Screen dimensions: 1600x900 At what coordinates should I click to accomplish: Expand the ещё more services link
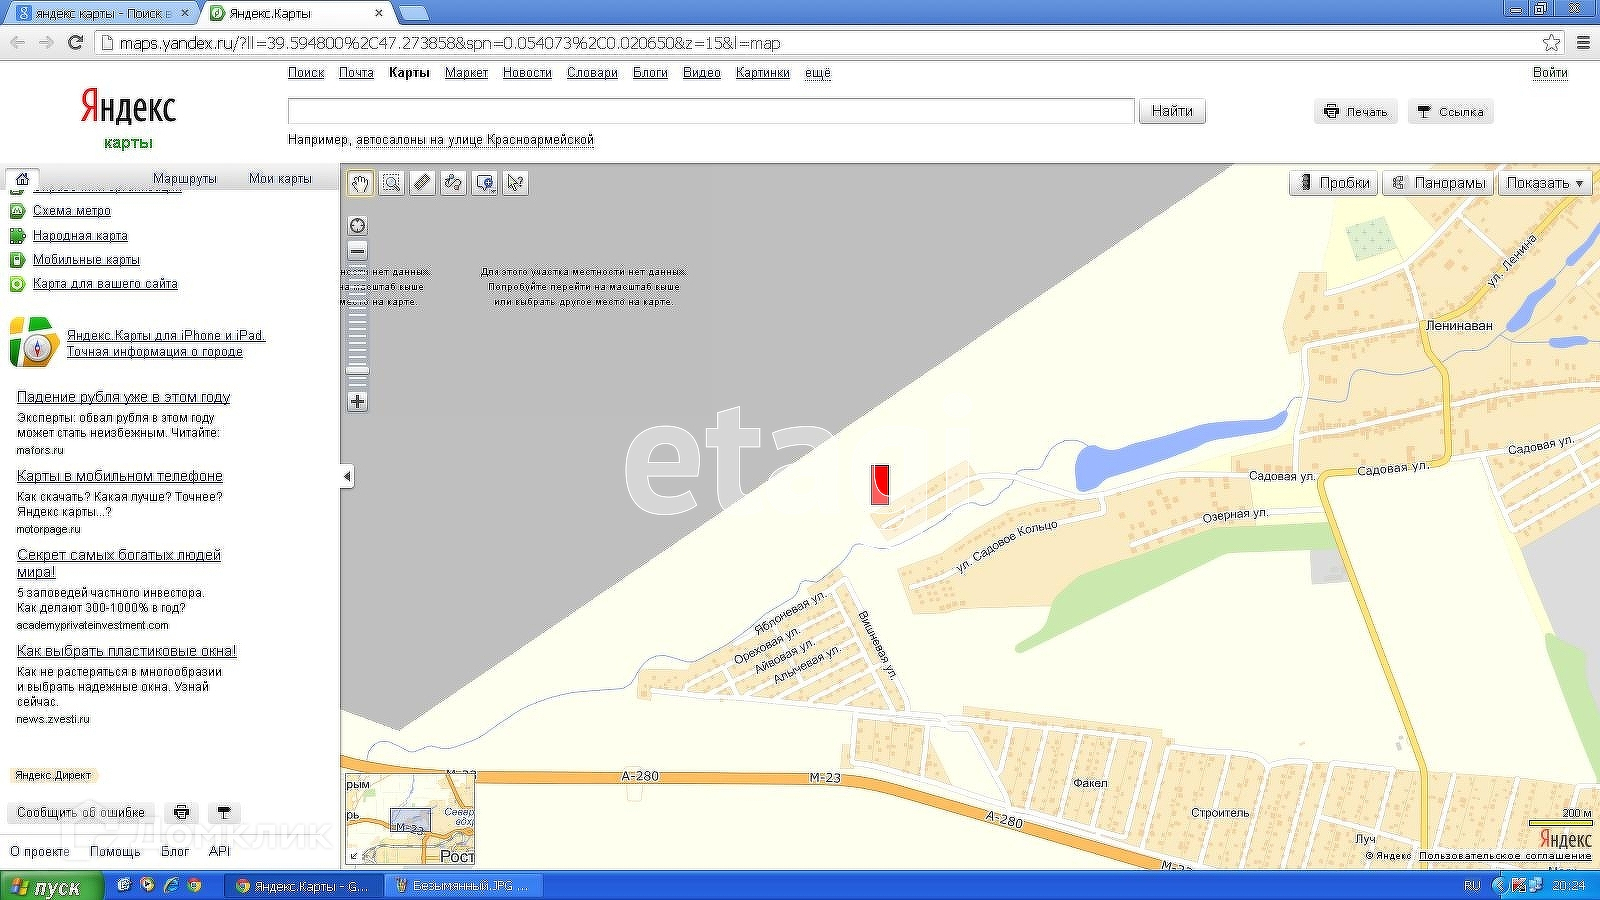click(818, 73)
